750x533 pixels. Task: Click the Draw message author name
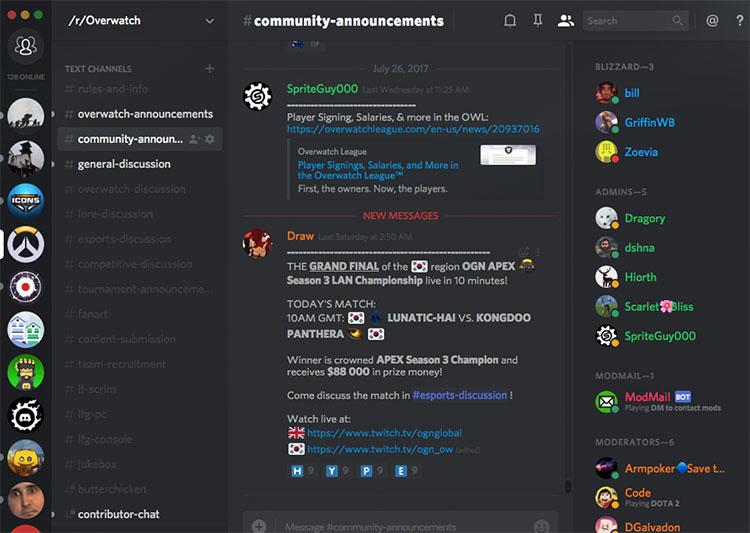pos(300,236)
